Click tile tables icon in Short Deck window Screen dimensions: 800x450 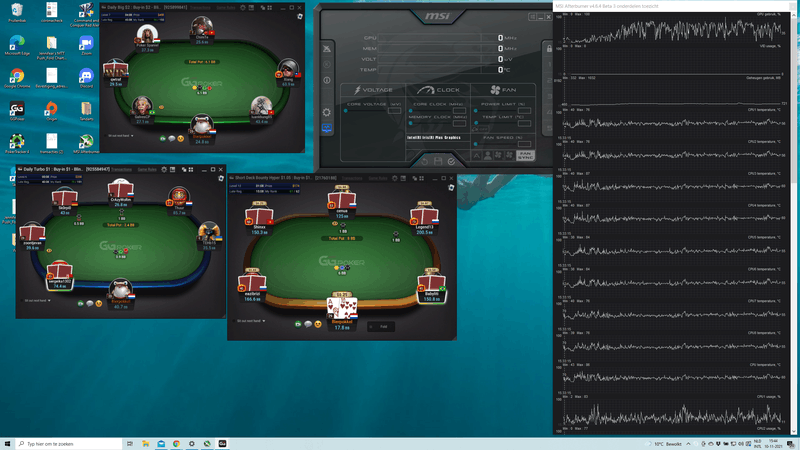coord(421,178)
